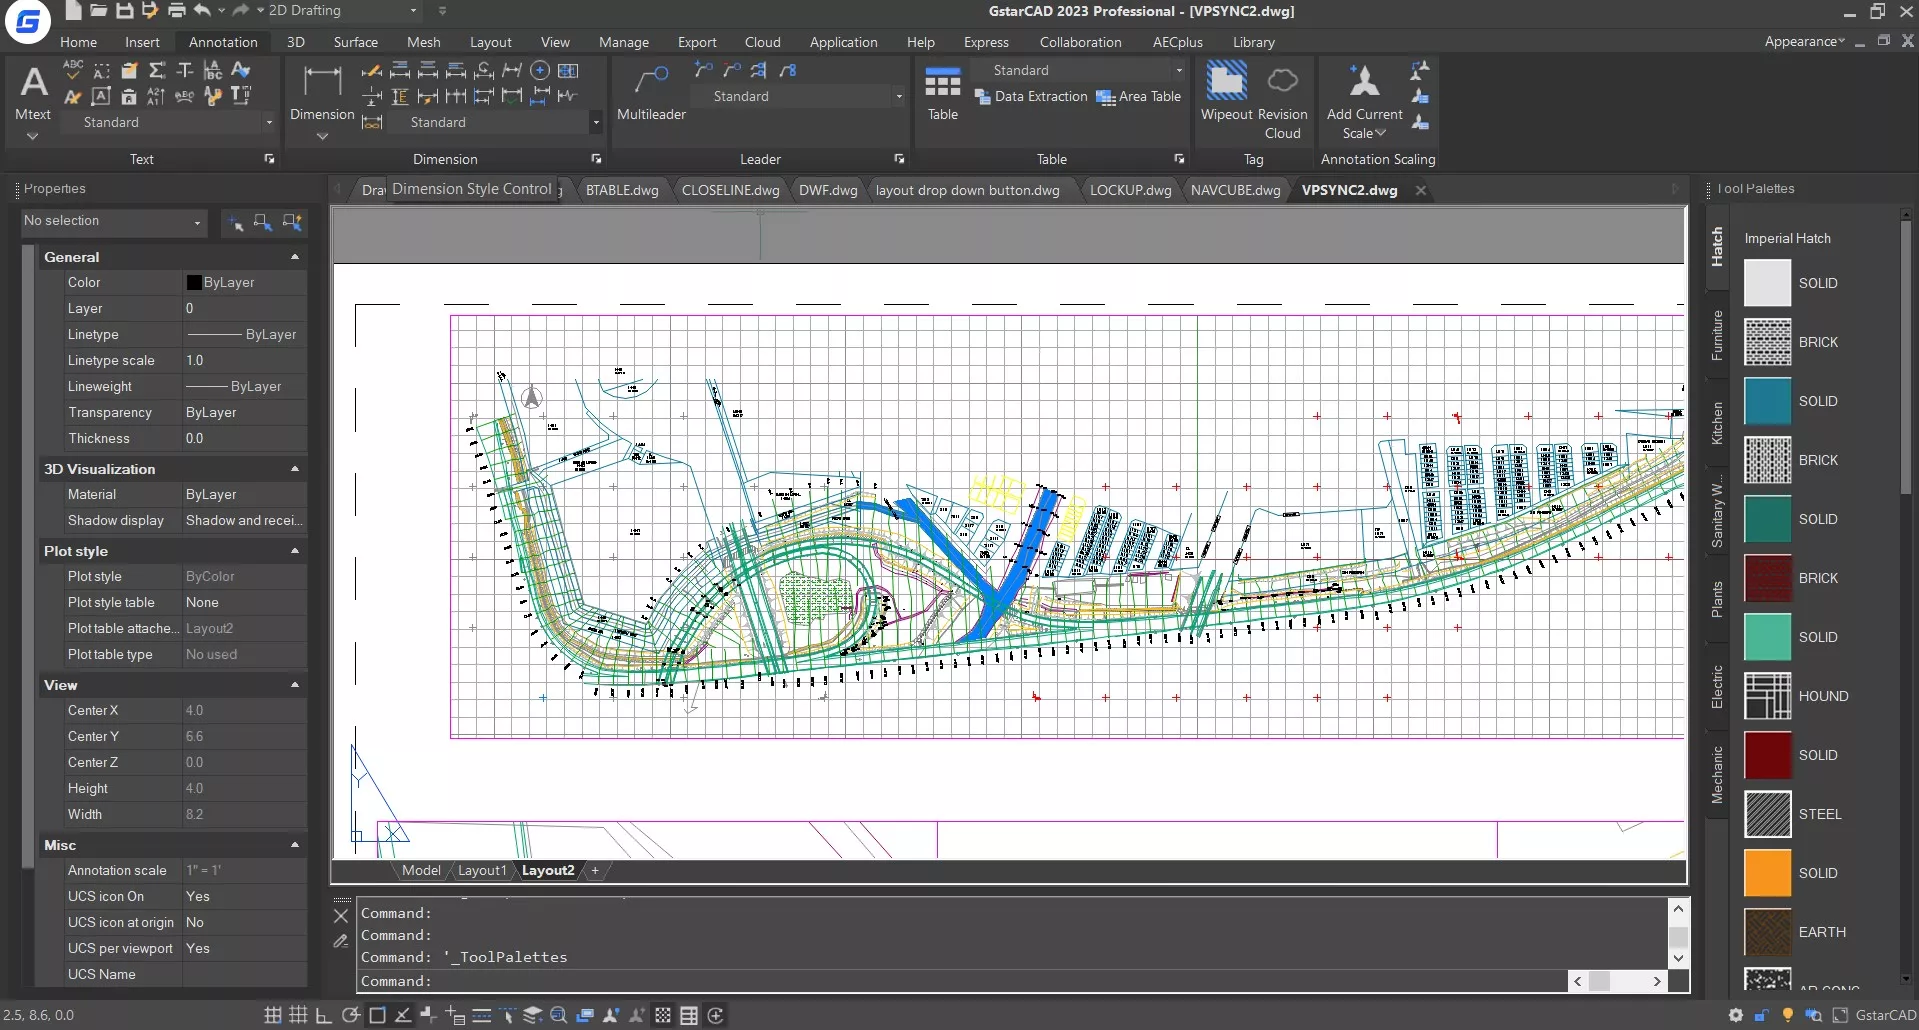Click the Save icon in quick access toolbar
Screen dimensions: 1919x1030
click(124, 11)
